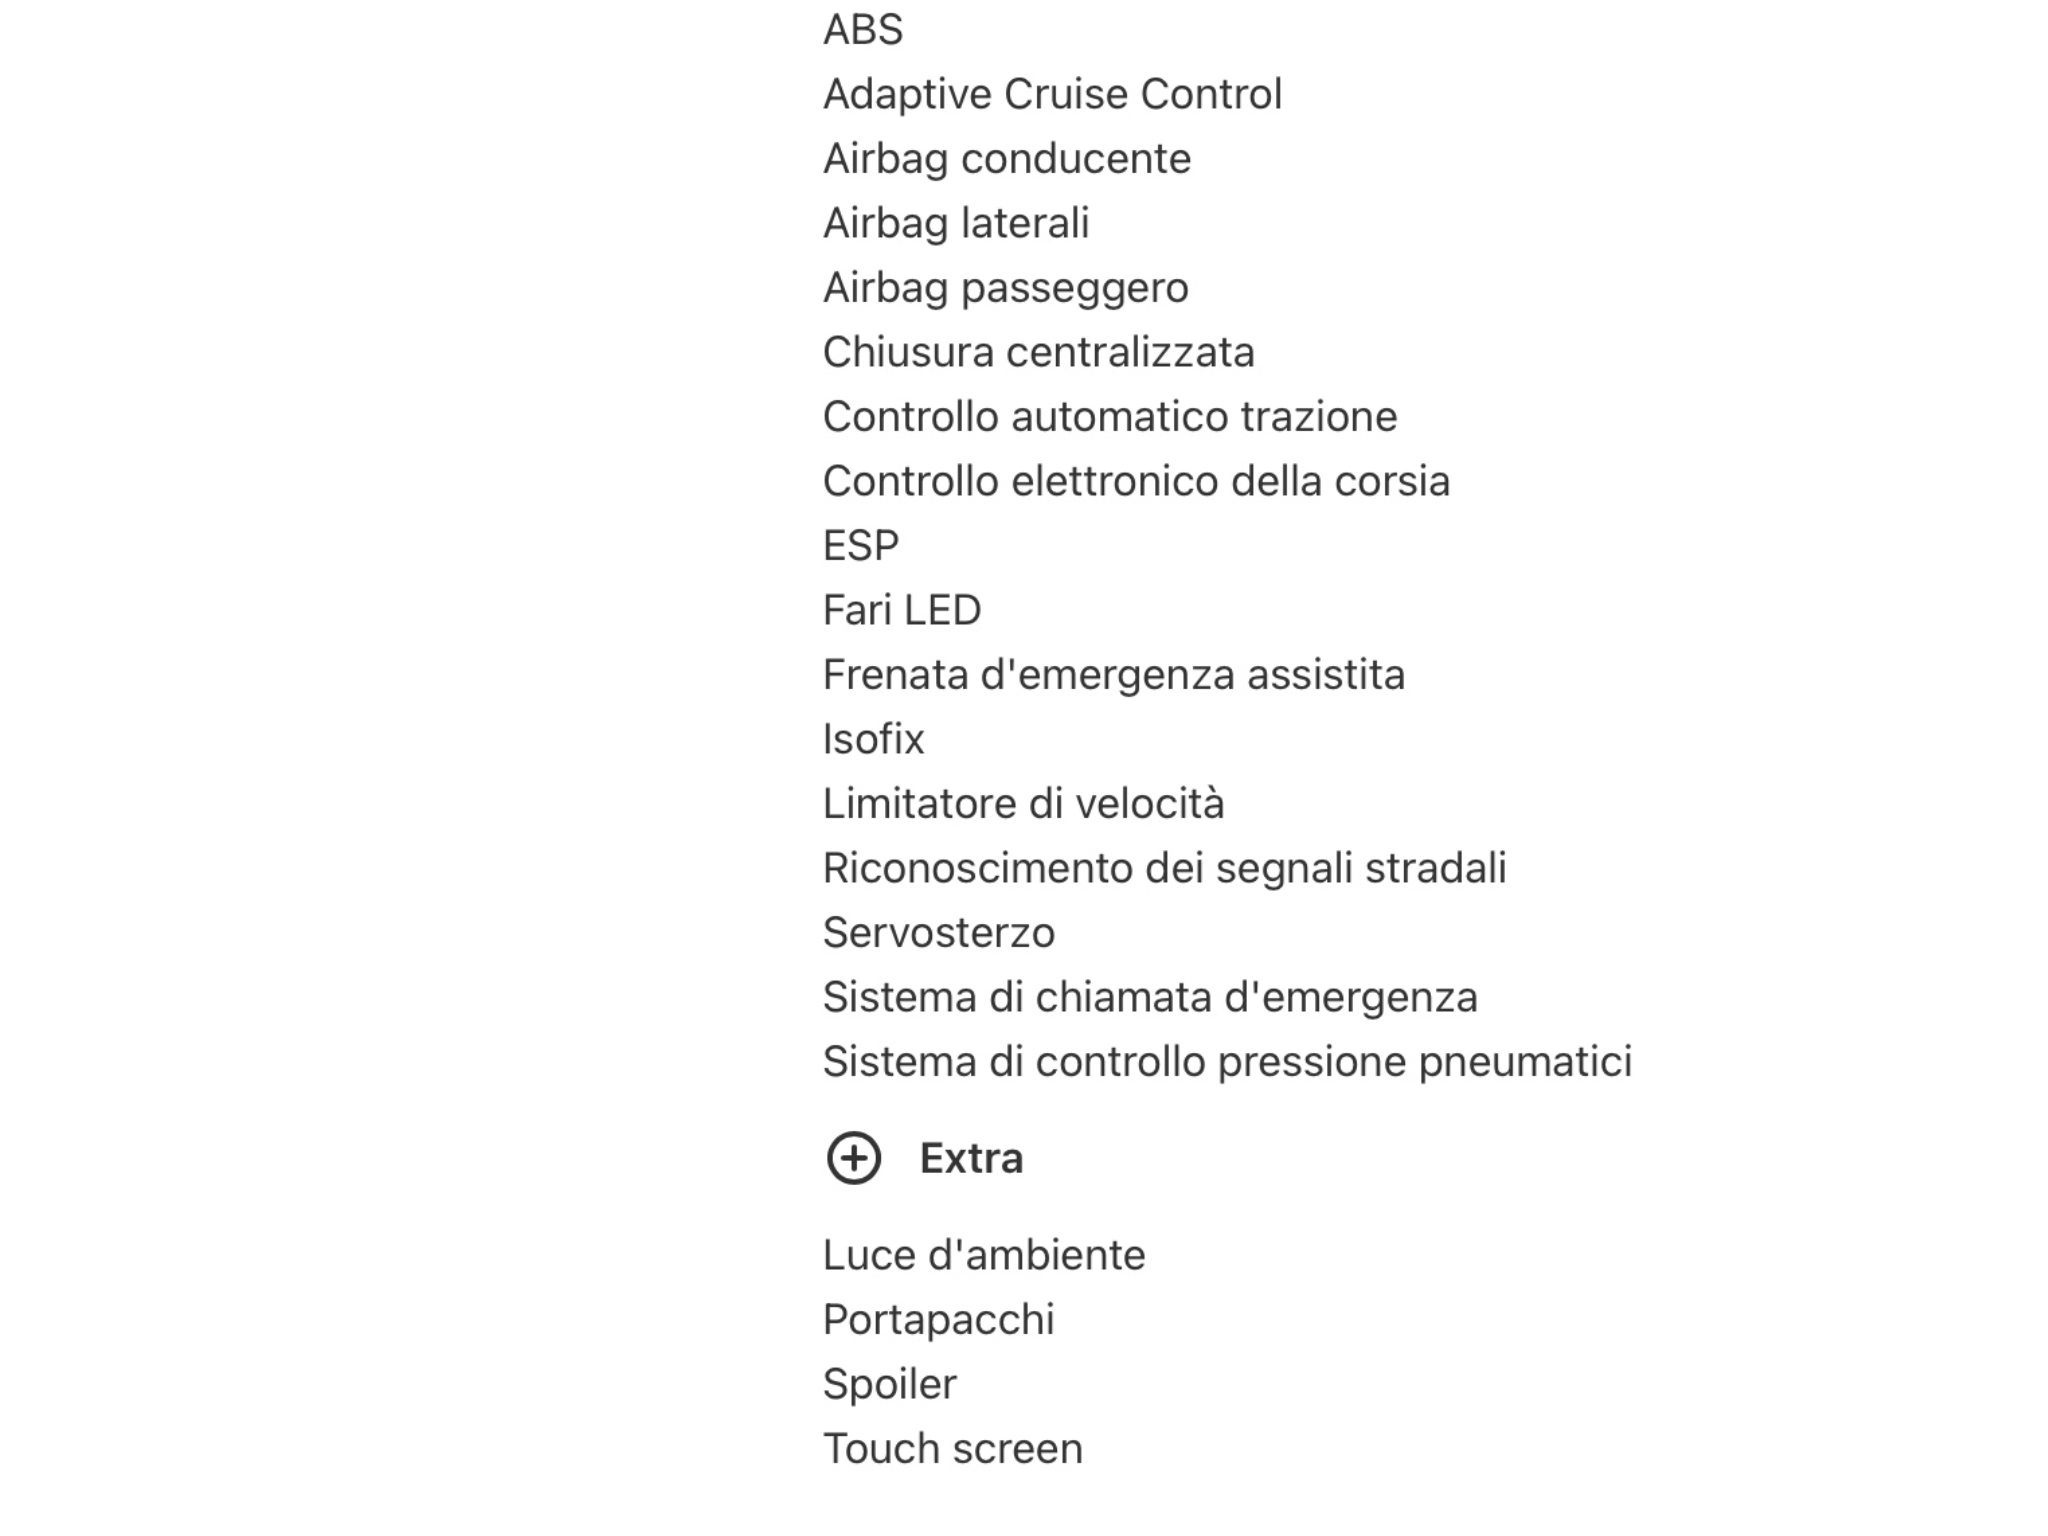The width and height of the screenshot is (2048, 1536).
Task: Select Sistema di controllo pressione pneumatici
Action: coord(1227,1062)
